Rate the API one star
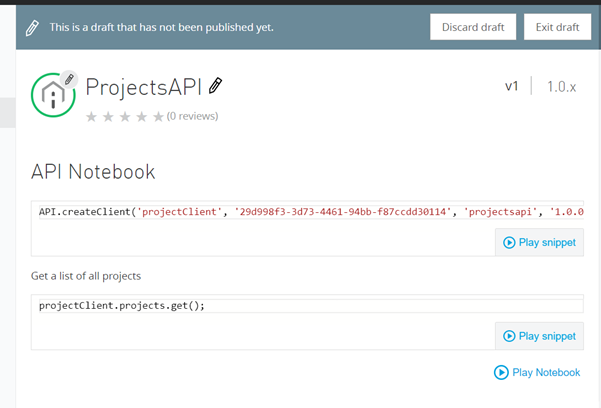Image resolution: width=601 pixels, height=408 pixels. tap(92, 117)
